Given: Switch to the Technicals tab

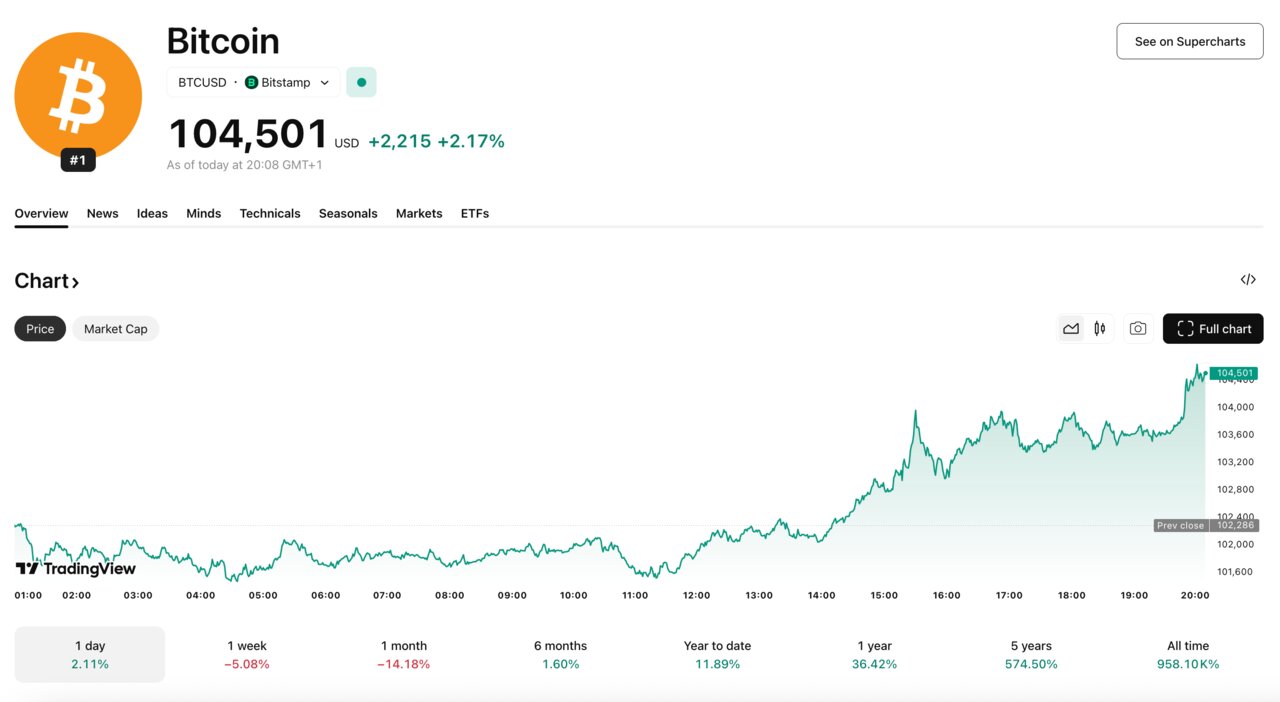Looking at the screenshot, I should (x=270, y=213).
